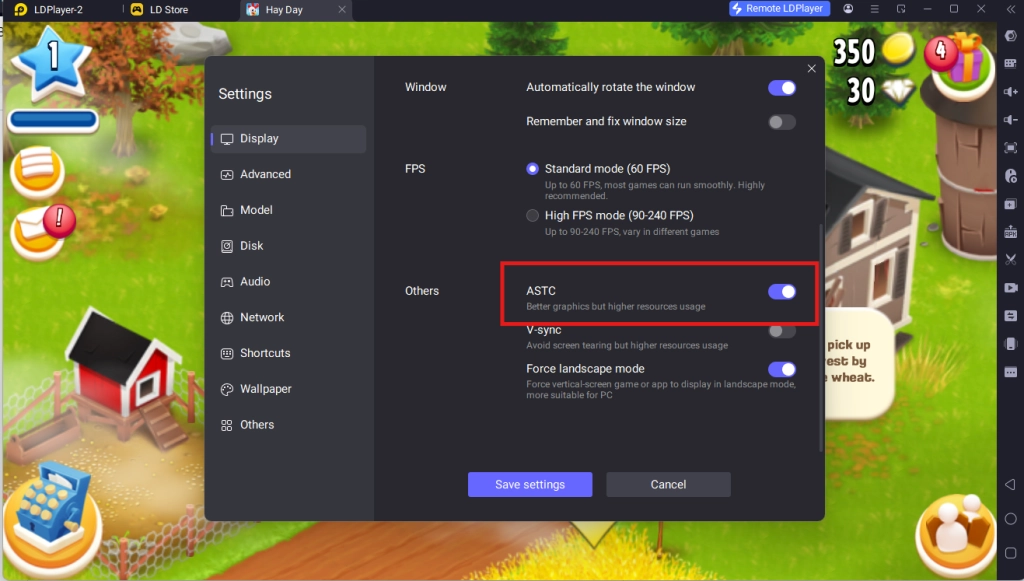Open the user account icon in title bar
Viewport: 1024px width, 581px height.
point(848,9)
